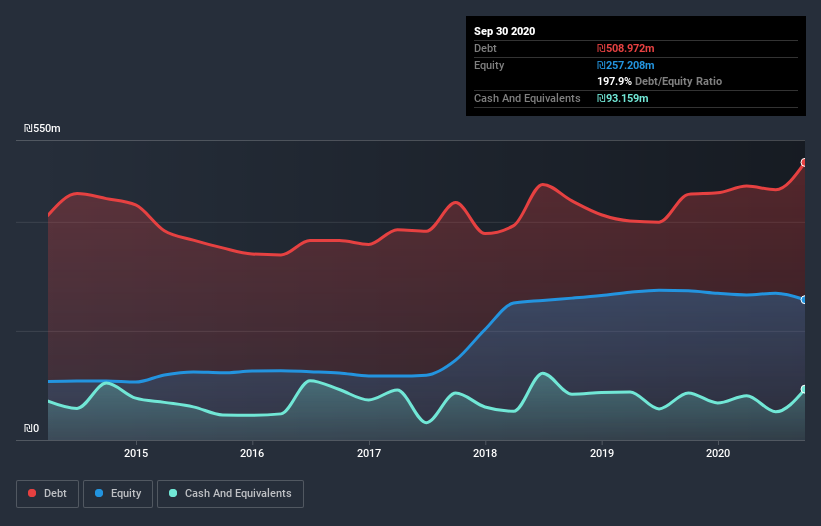The width and height of the screenshot is (821, 526).
Task: Click the ₪508.972m debt value
Action: (x=626, y=48)
